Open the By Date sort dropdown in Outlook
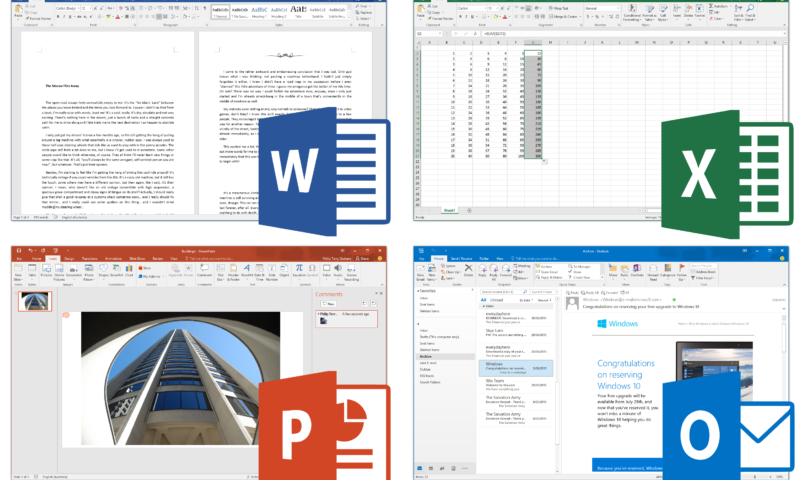 coord(526,300)
